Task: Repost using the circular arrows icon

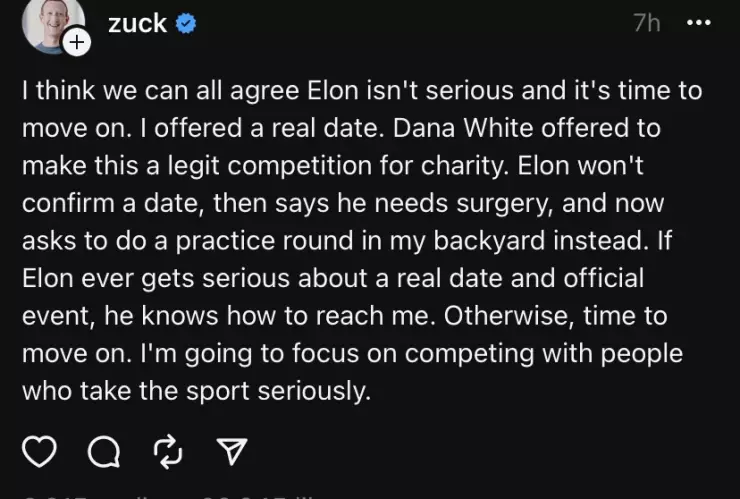Action: pyautogui.click(x=166, y=452)
